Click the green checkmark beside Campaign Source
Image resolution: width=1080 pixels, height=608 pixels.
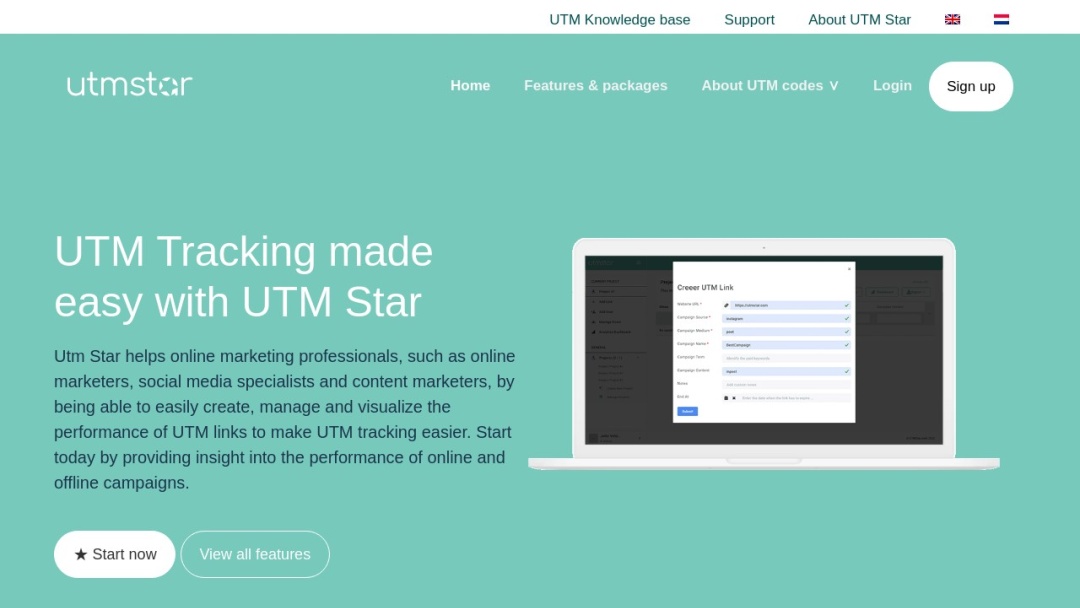pos(846,319)
